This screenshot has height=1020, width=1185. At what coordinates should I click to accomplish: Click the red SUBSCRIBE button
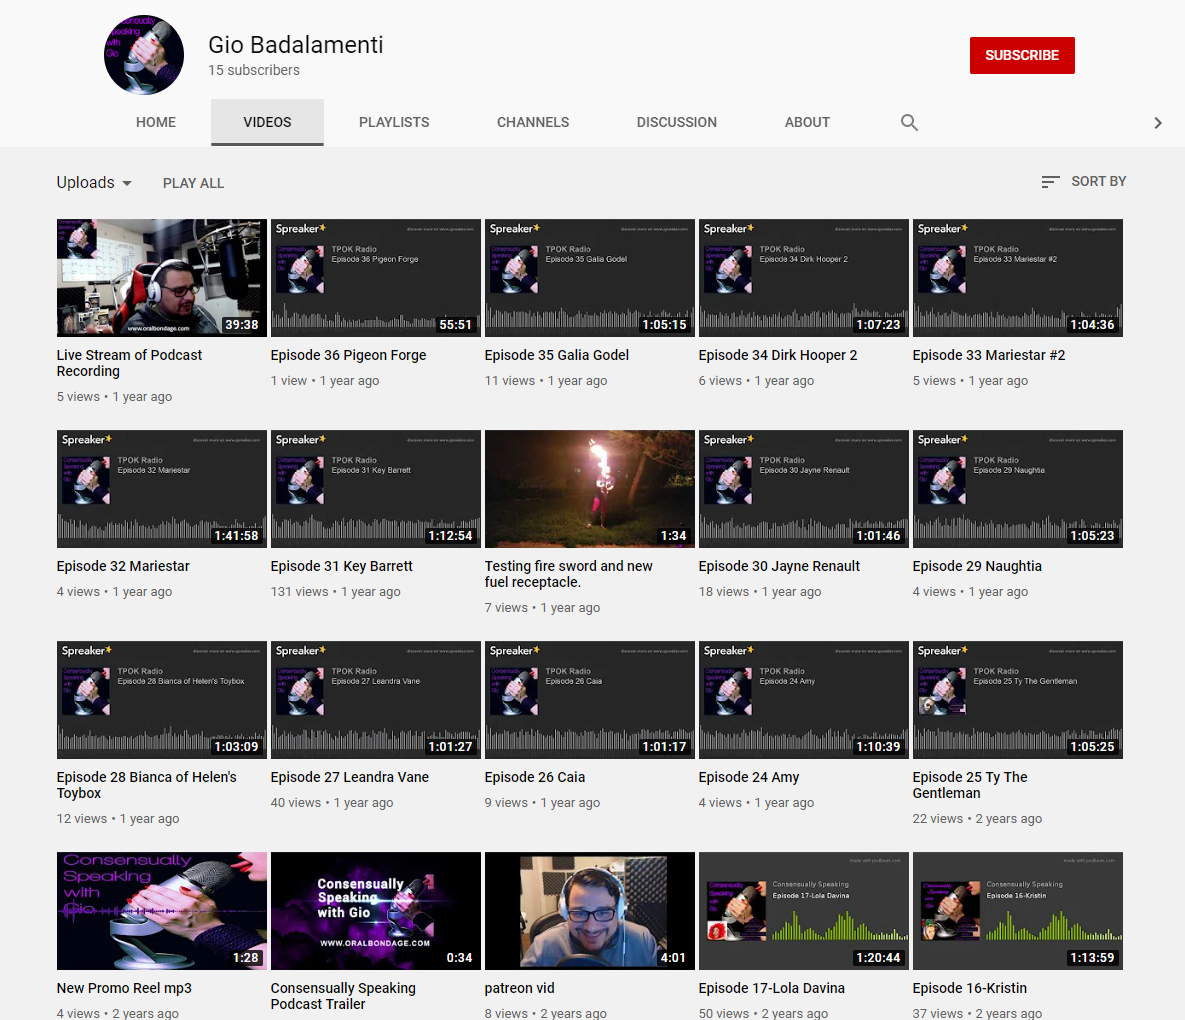1022,55
